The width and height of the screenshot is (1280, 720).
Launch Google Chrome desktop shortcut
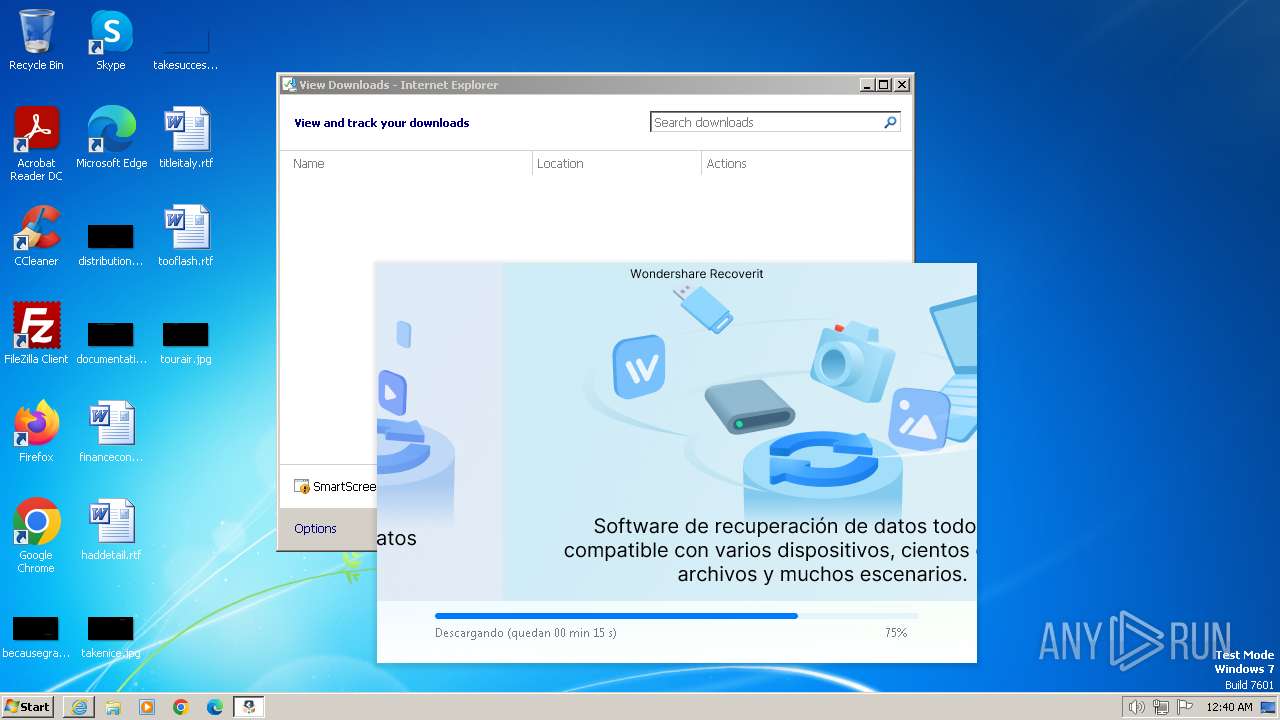tap(36, 535)
